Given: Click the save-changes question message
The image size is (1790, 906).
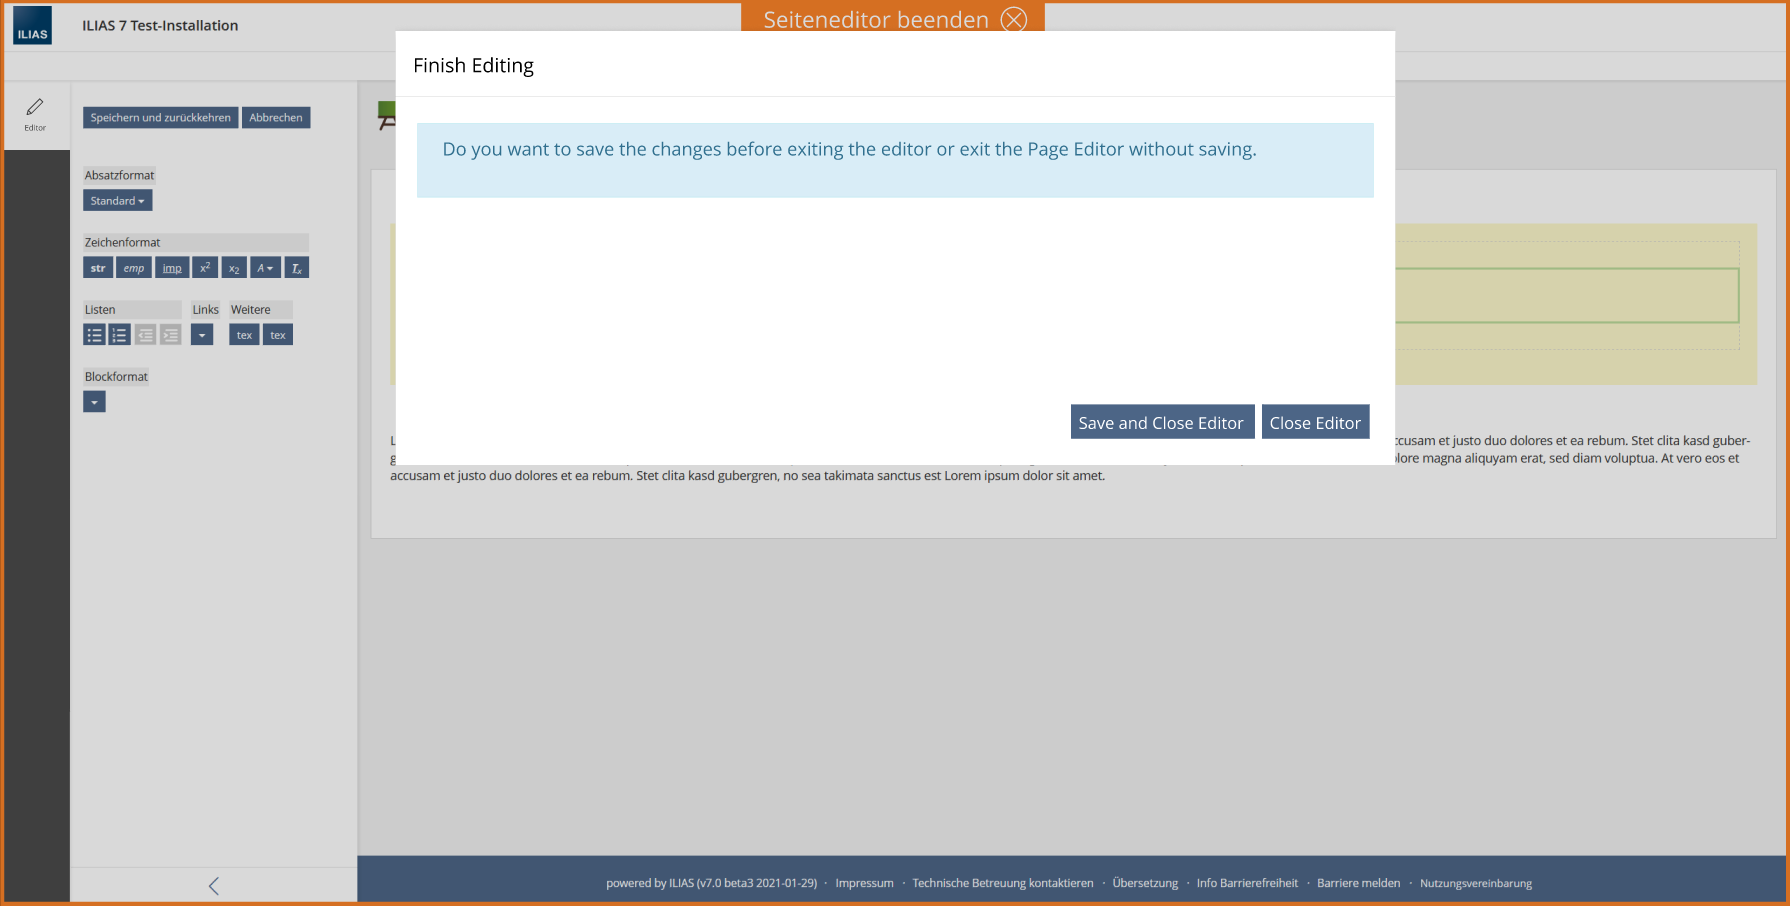Looking at the screenshot, I should (849, 150).
